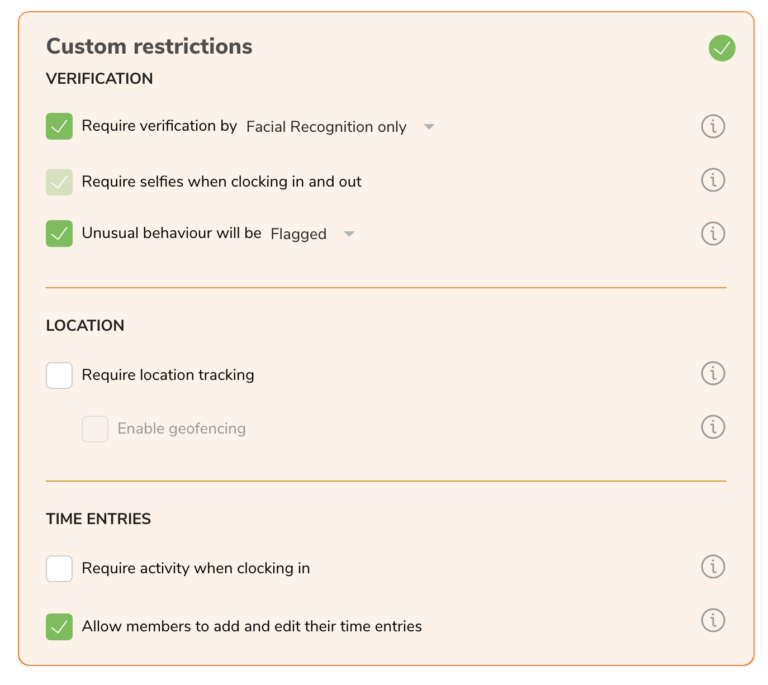
Task: Click info icon for Allow members time entries
Action: tap(713, 620)
